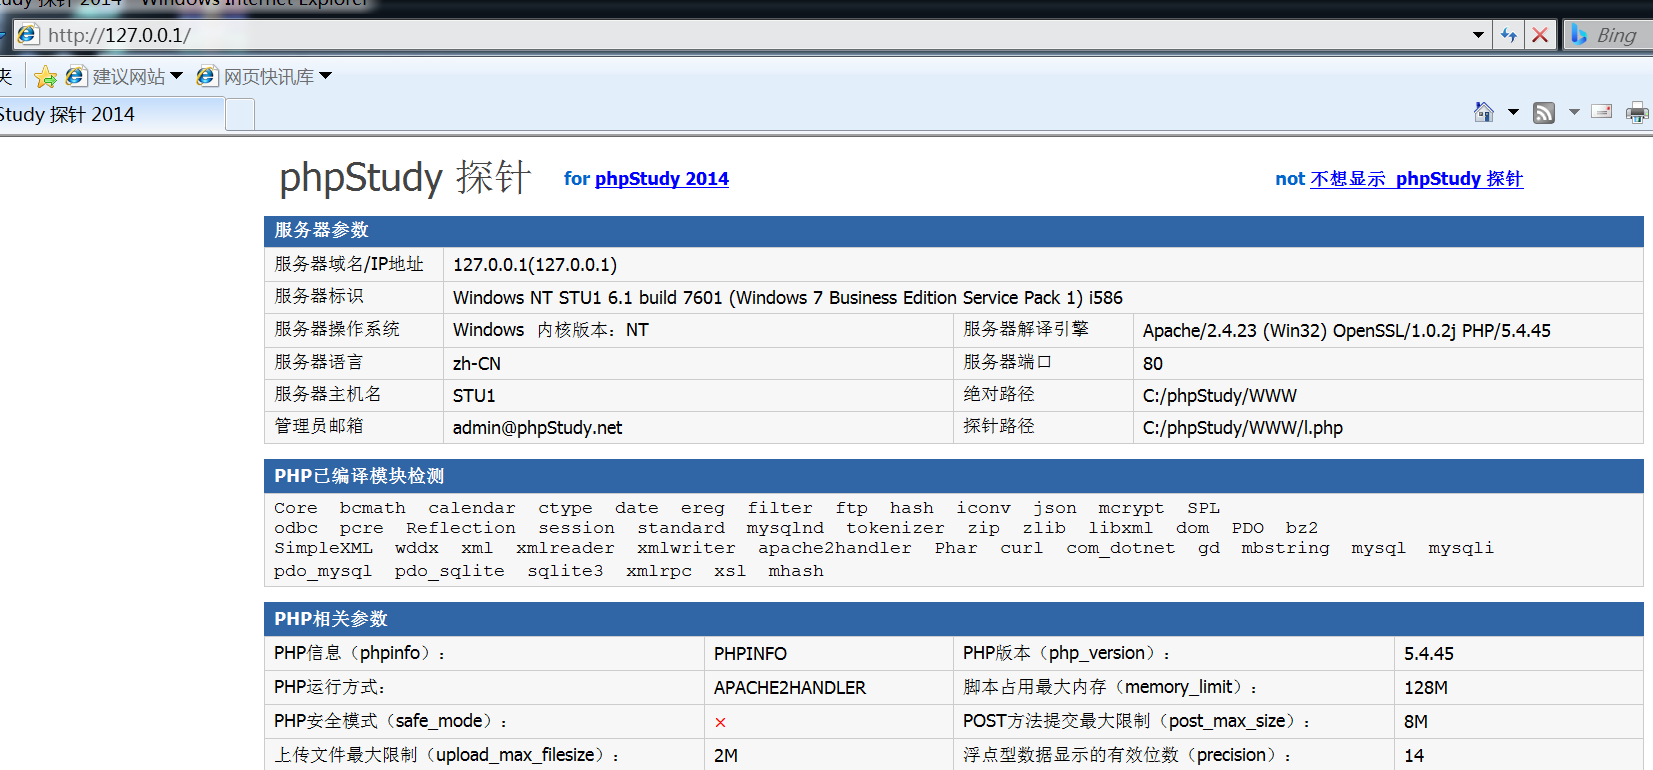Click the refresh icon beside the address bar

point(1508,35)
